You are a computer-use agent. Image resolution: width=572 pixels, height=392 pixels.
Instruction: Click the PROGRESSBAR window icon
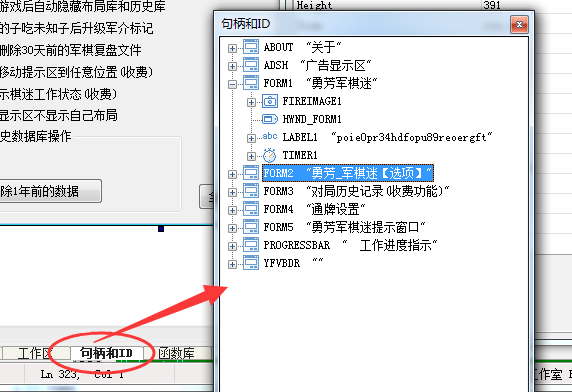coord(251,245)
